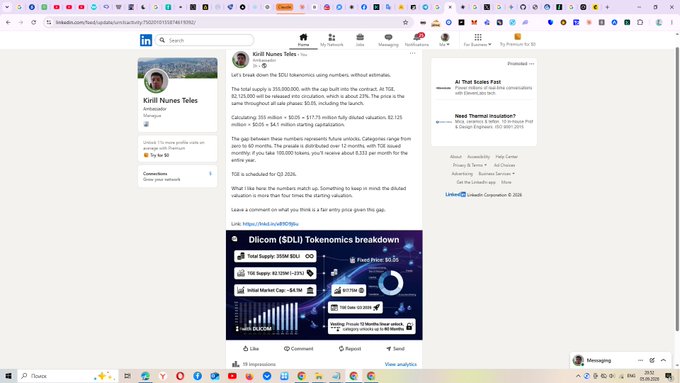Open the Dlicom Tokenomics breakdown image
Viewport: 680px width, 383px height.
pyautogui.click(x=324, y=285)
